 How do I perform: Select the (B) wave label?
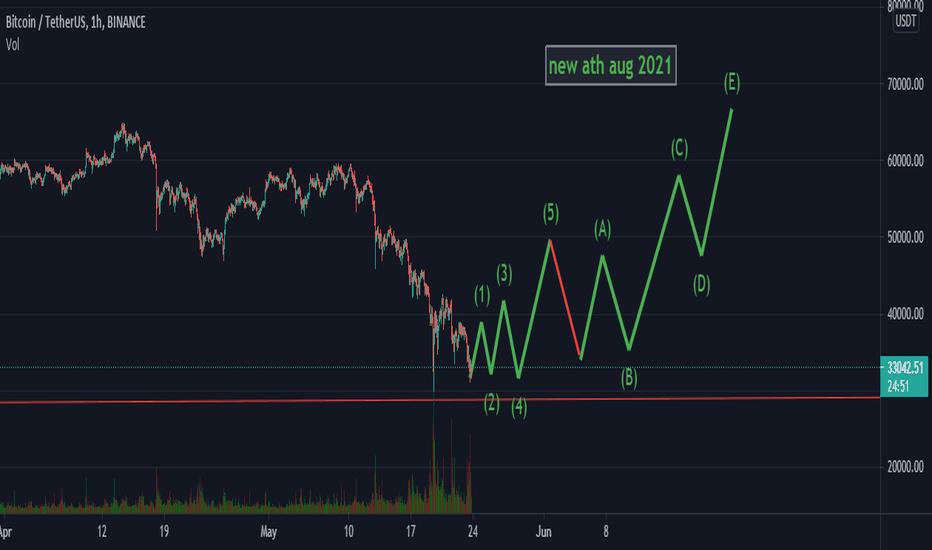(x=629, y=378)
